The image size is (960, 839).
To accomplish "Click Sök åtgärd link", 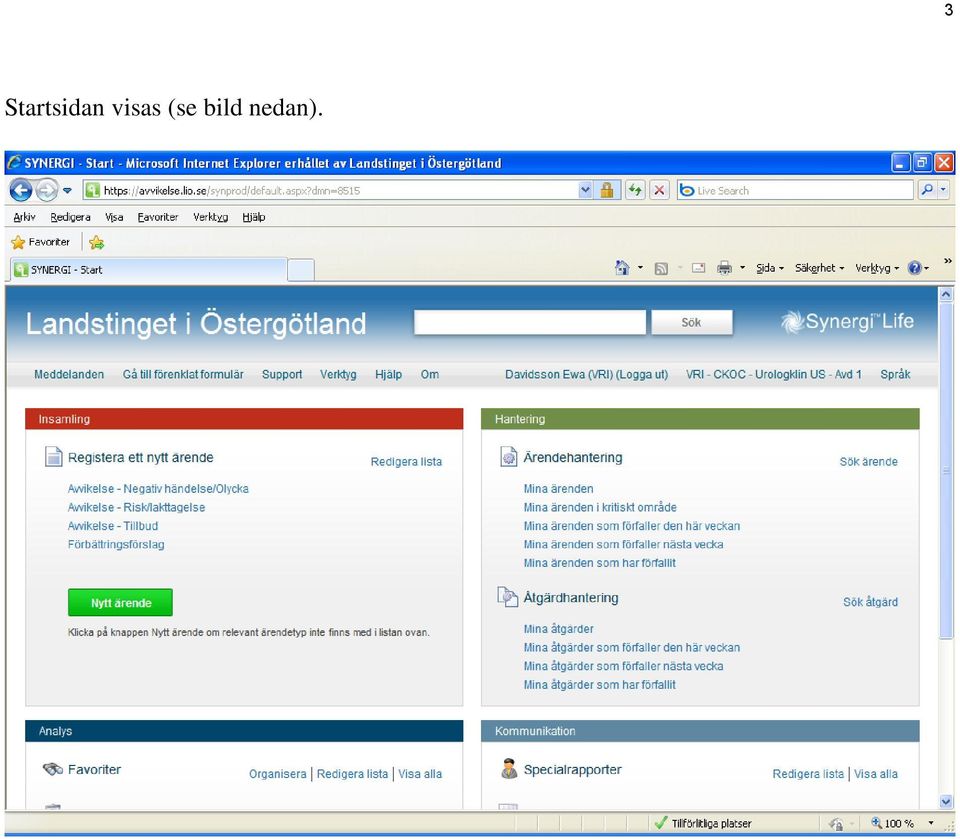I will (870, 602).
